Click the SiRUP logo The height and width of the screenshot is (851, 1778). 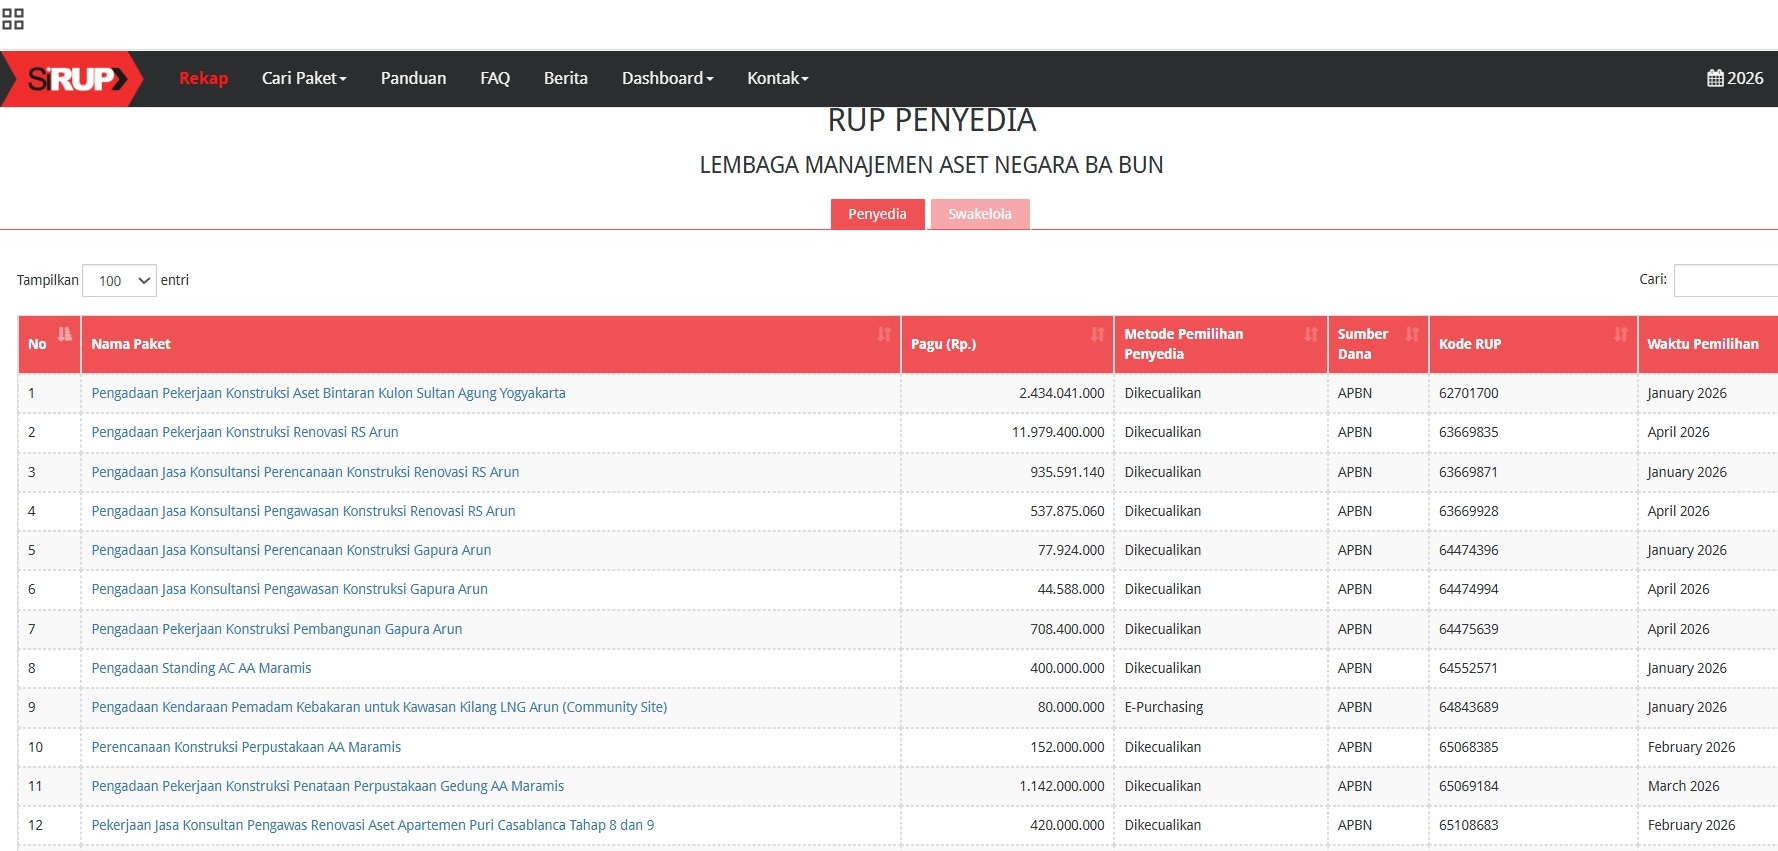(73, 78)
